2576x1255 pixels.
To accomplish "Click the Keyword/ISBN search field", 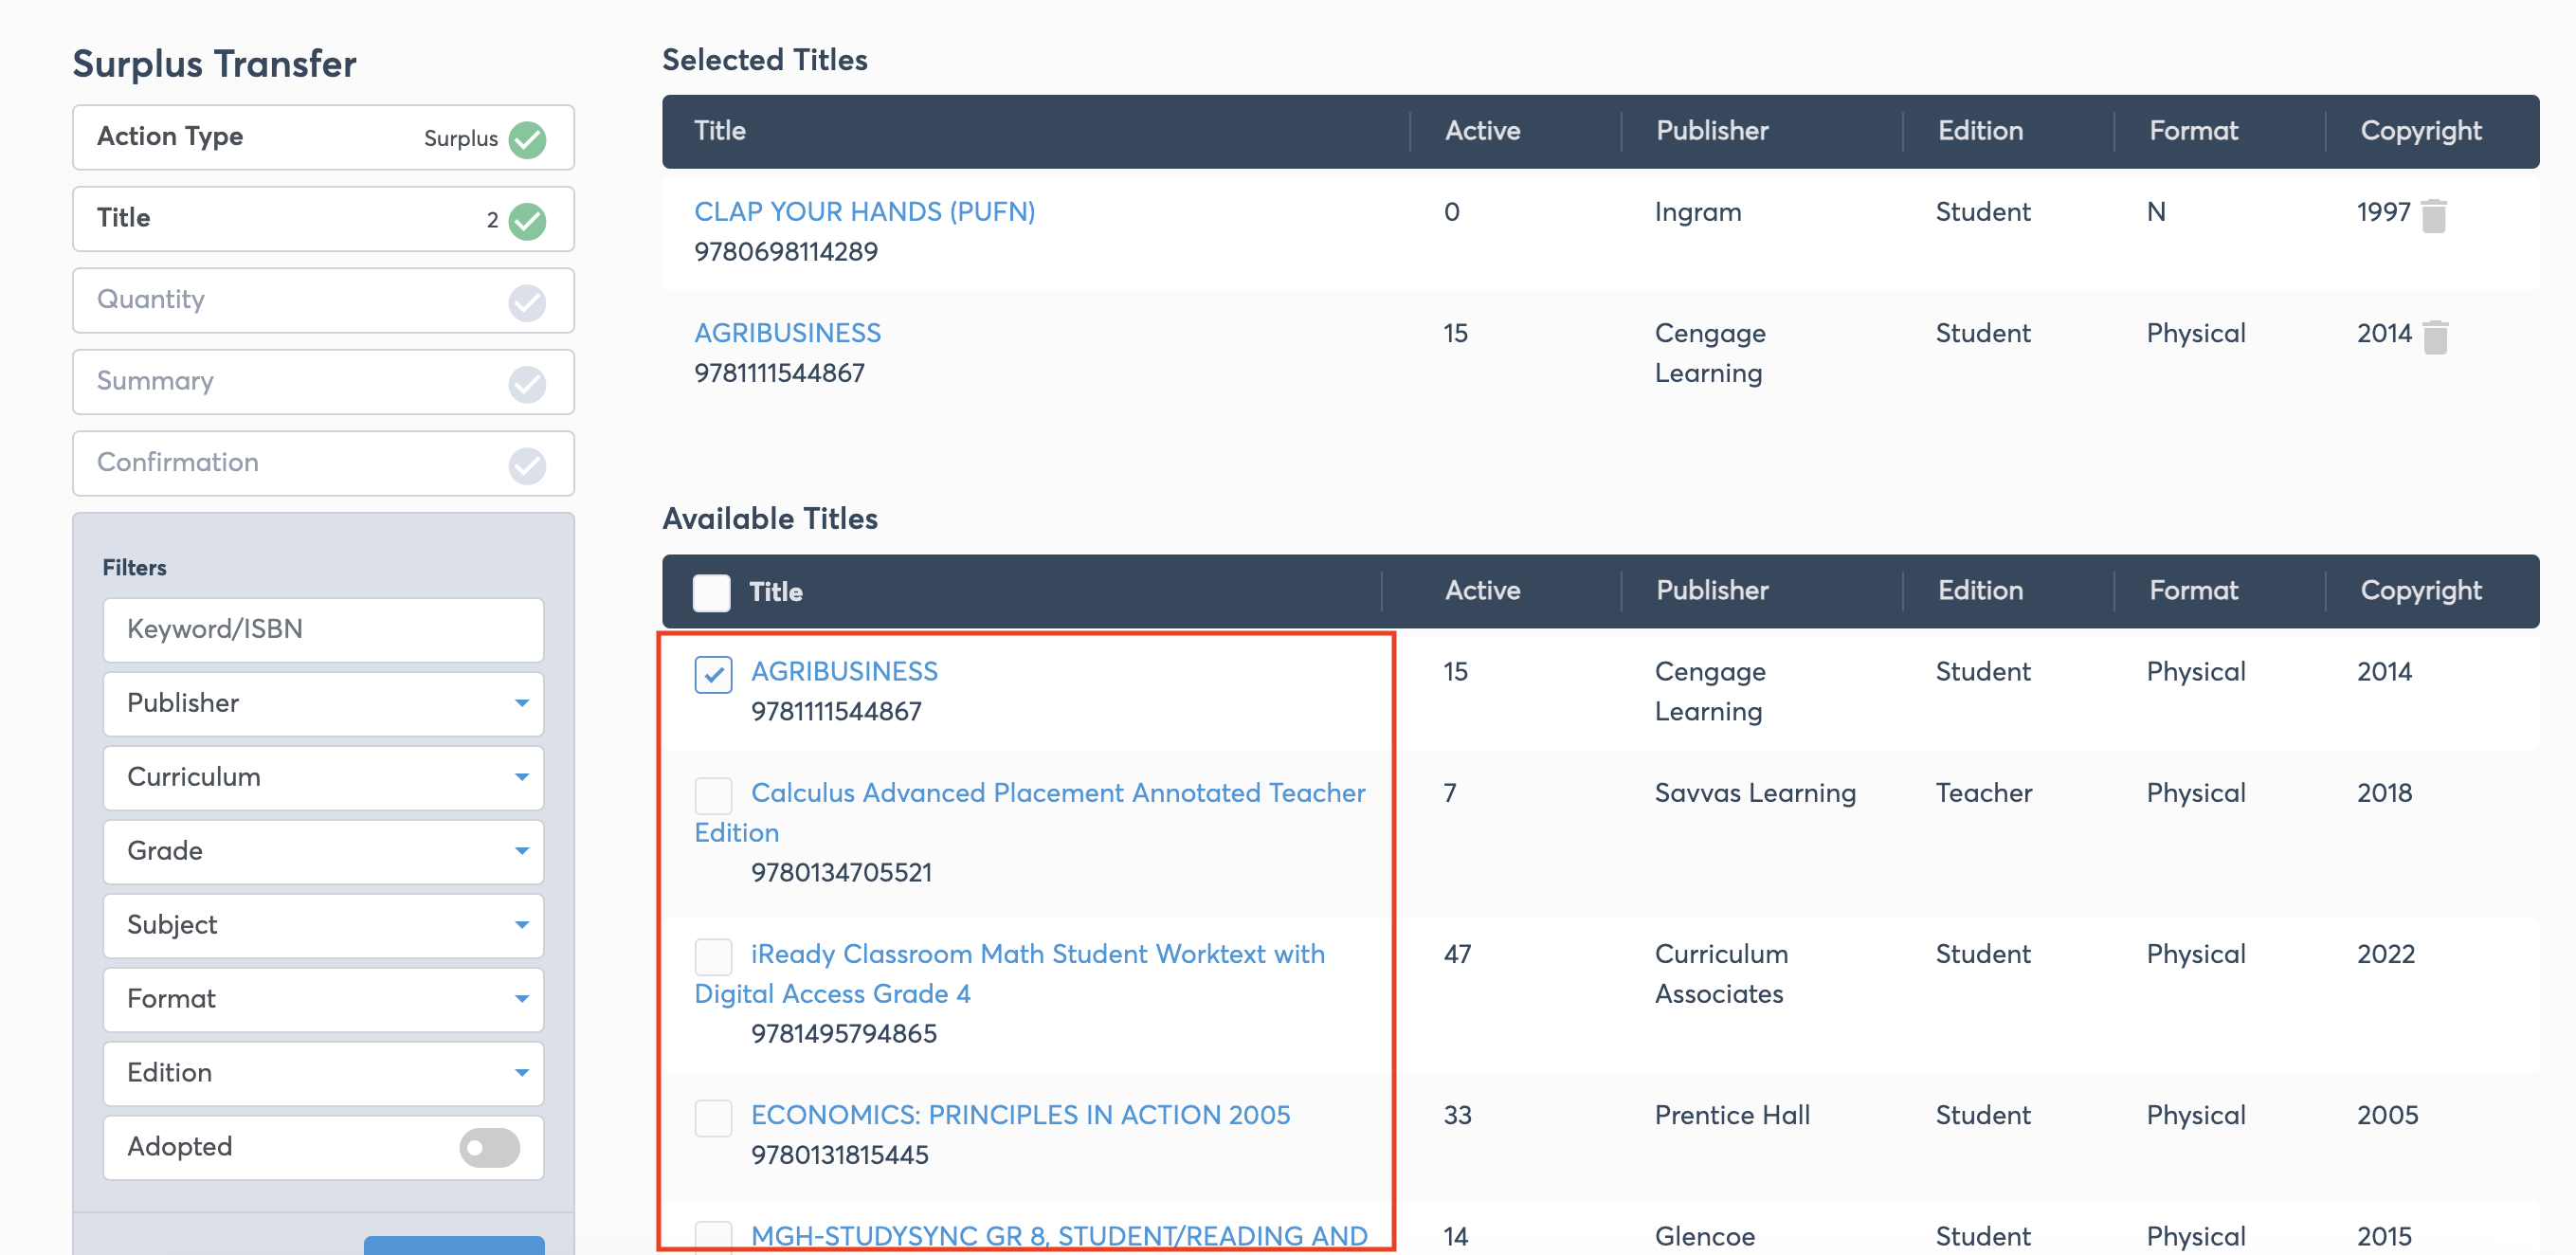I will (323, 629).
